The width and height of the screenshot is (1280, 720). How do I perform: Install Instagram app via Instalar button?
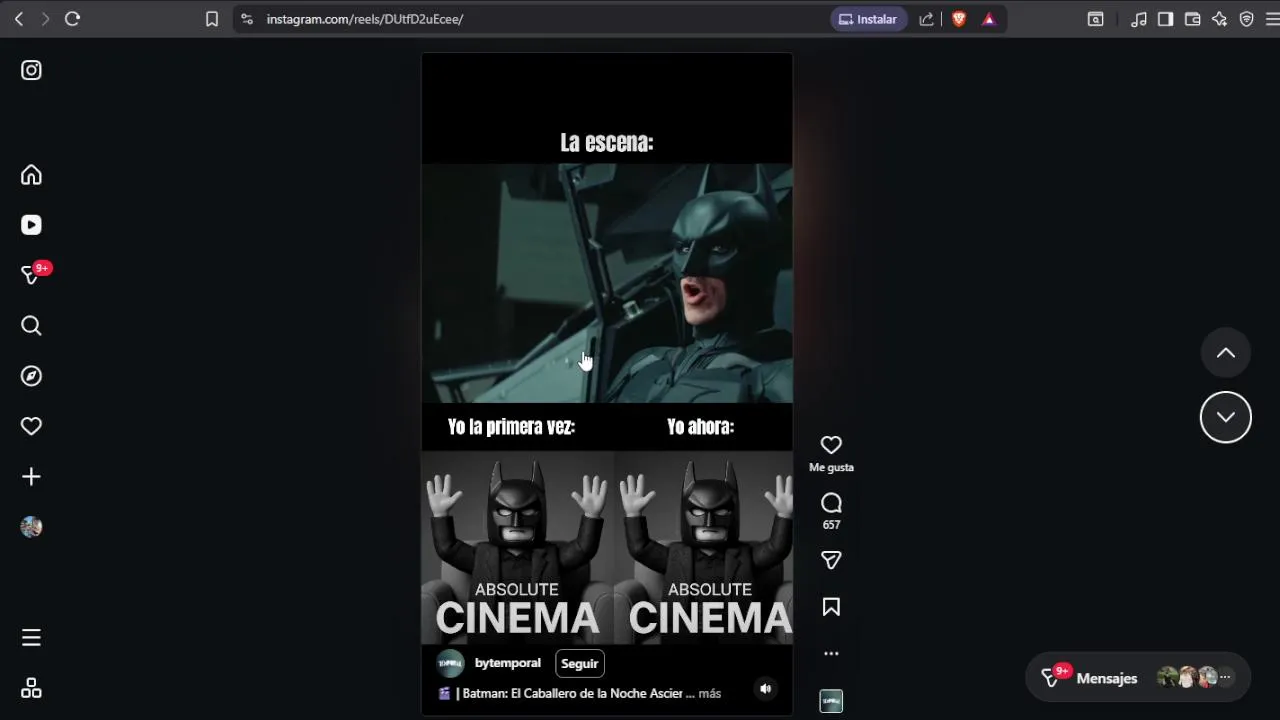pyautogui.click(x=868, y=19)
